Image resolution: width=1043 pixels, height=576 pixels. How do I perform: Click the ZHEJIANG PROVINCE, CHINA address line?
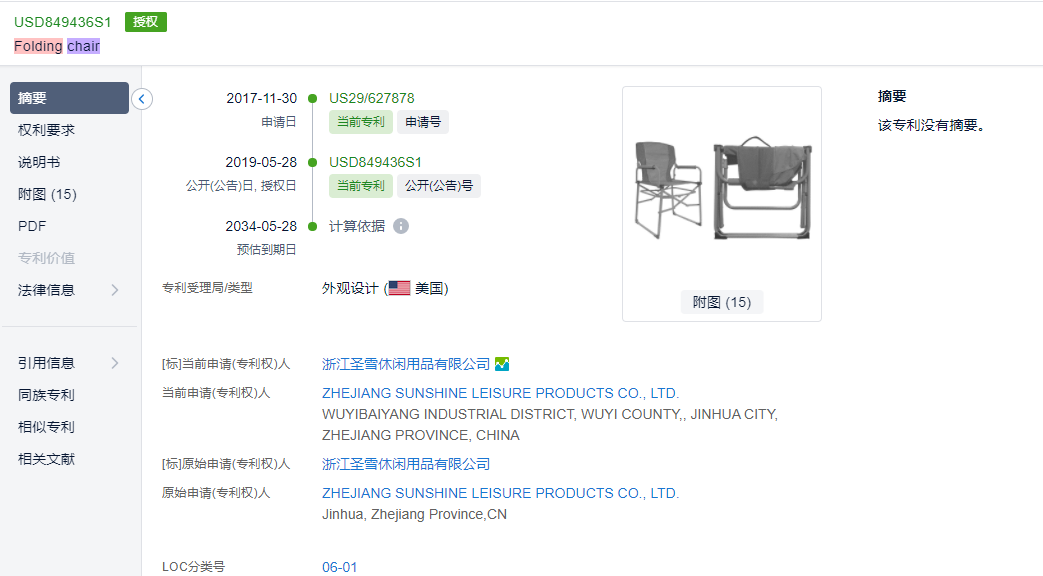tap(420, 435)
